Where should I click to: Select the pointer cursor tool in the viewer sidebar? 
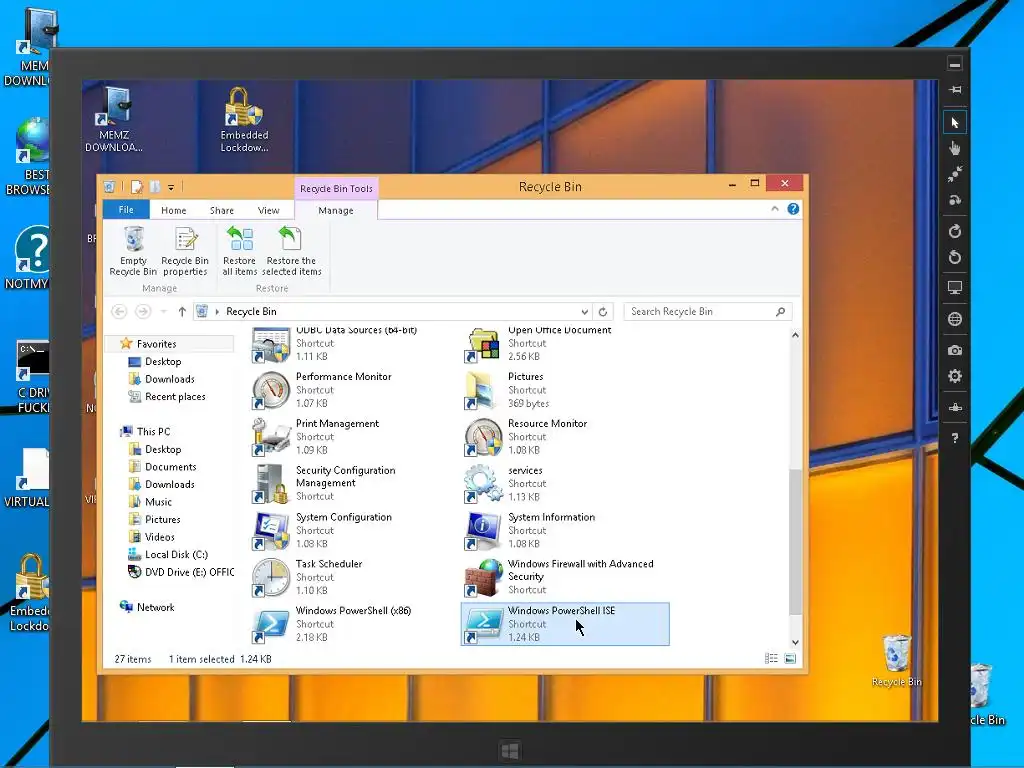955,123
